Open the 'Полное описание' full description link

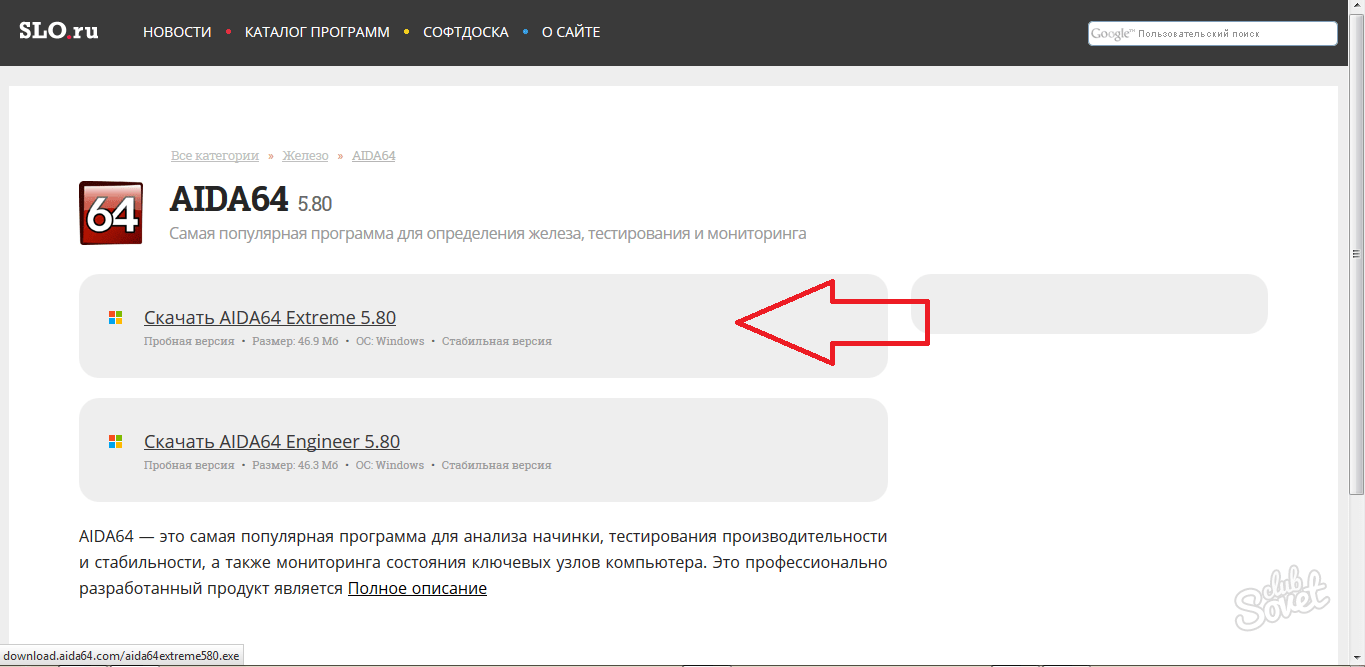tap(417, 588)
